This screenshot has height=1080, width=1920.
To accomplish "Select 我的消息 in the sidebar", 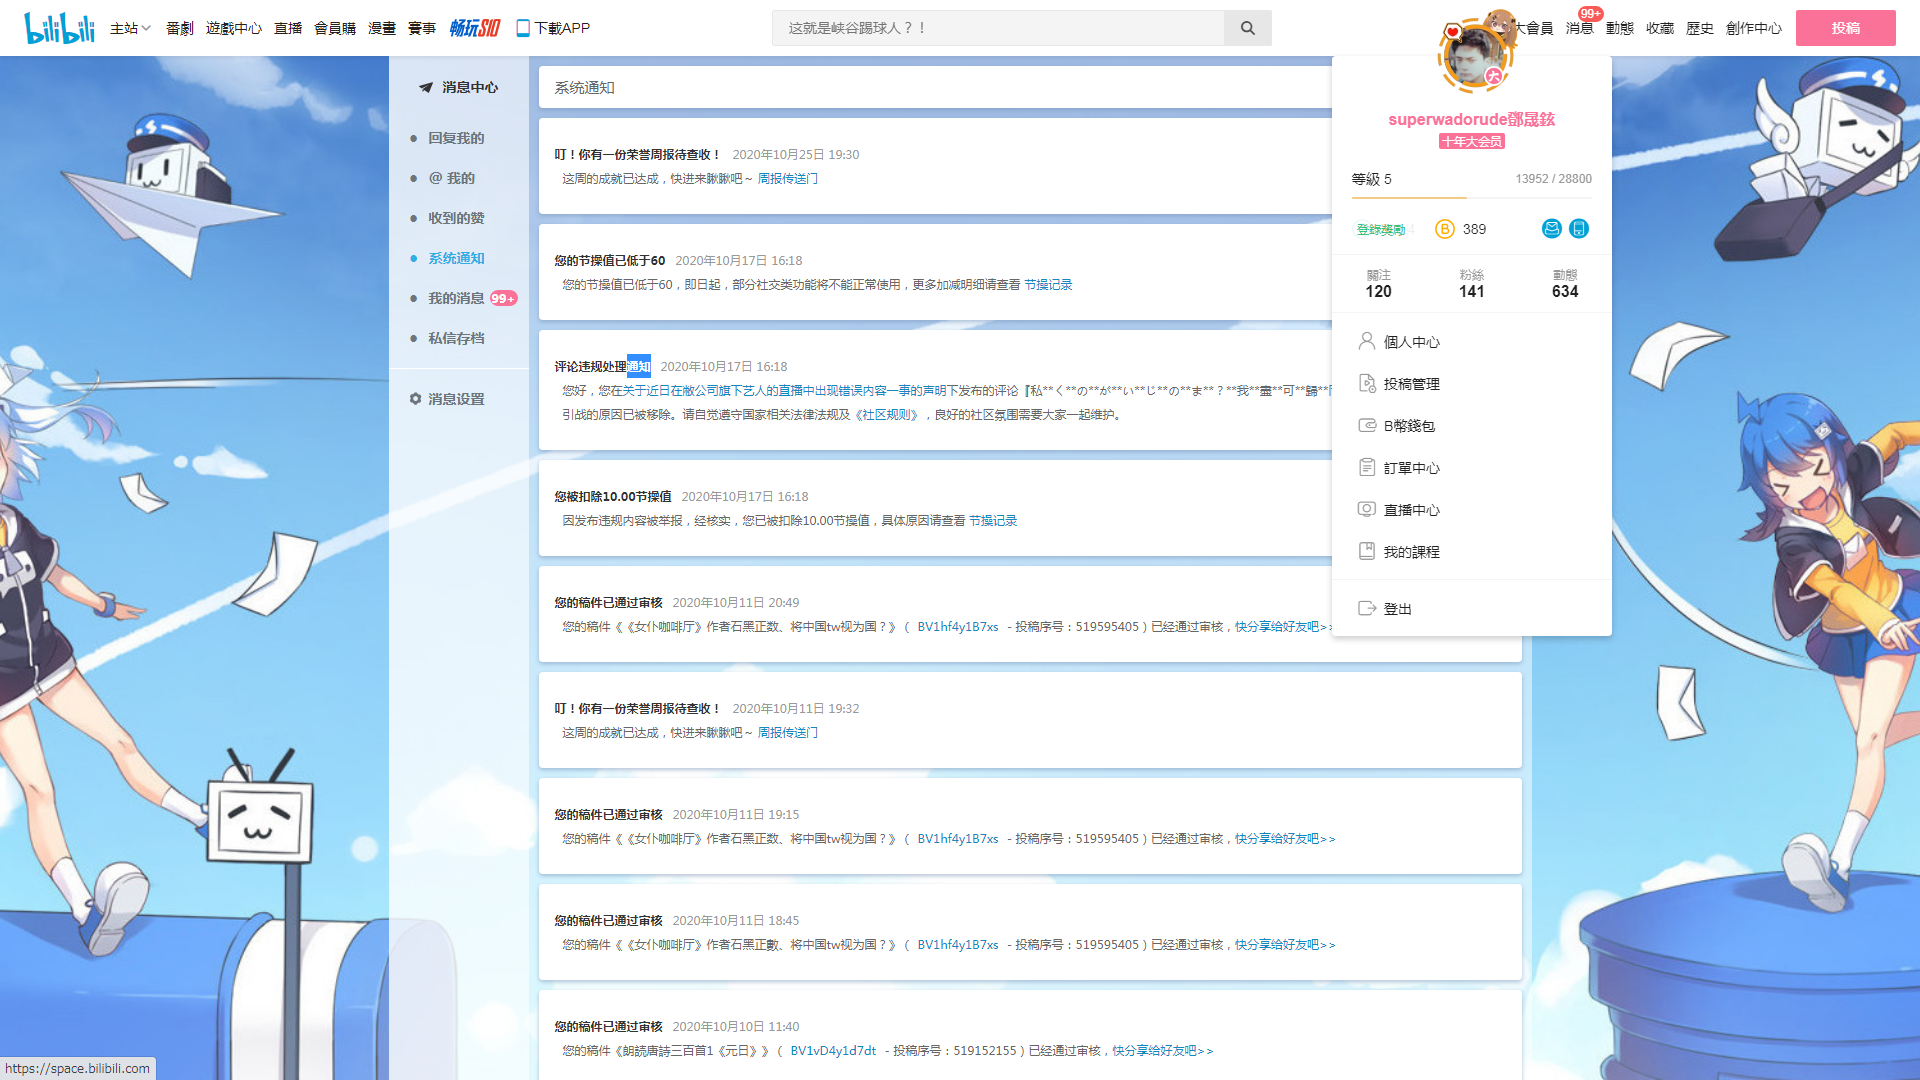I will click(x=456, y=298).
